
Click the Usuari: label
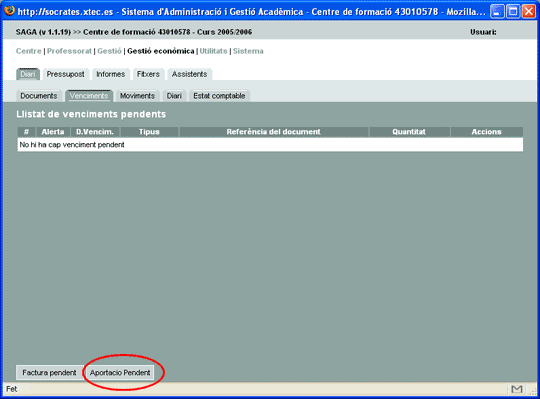483,32
